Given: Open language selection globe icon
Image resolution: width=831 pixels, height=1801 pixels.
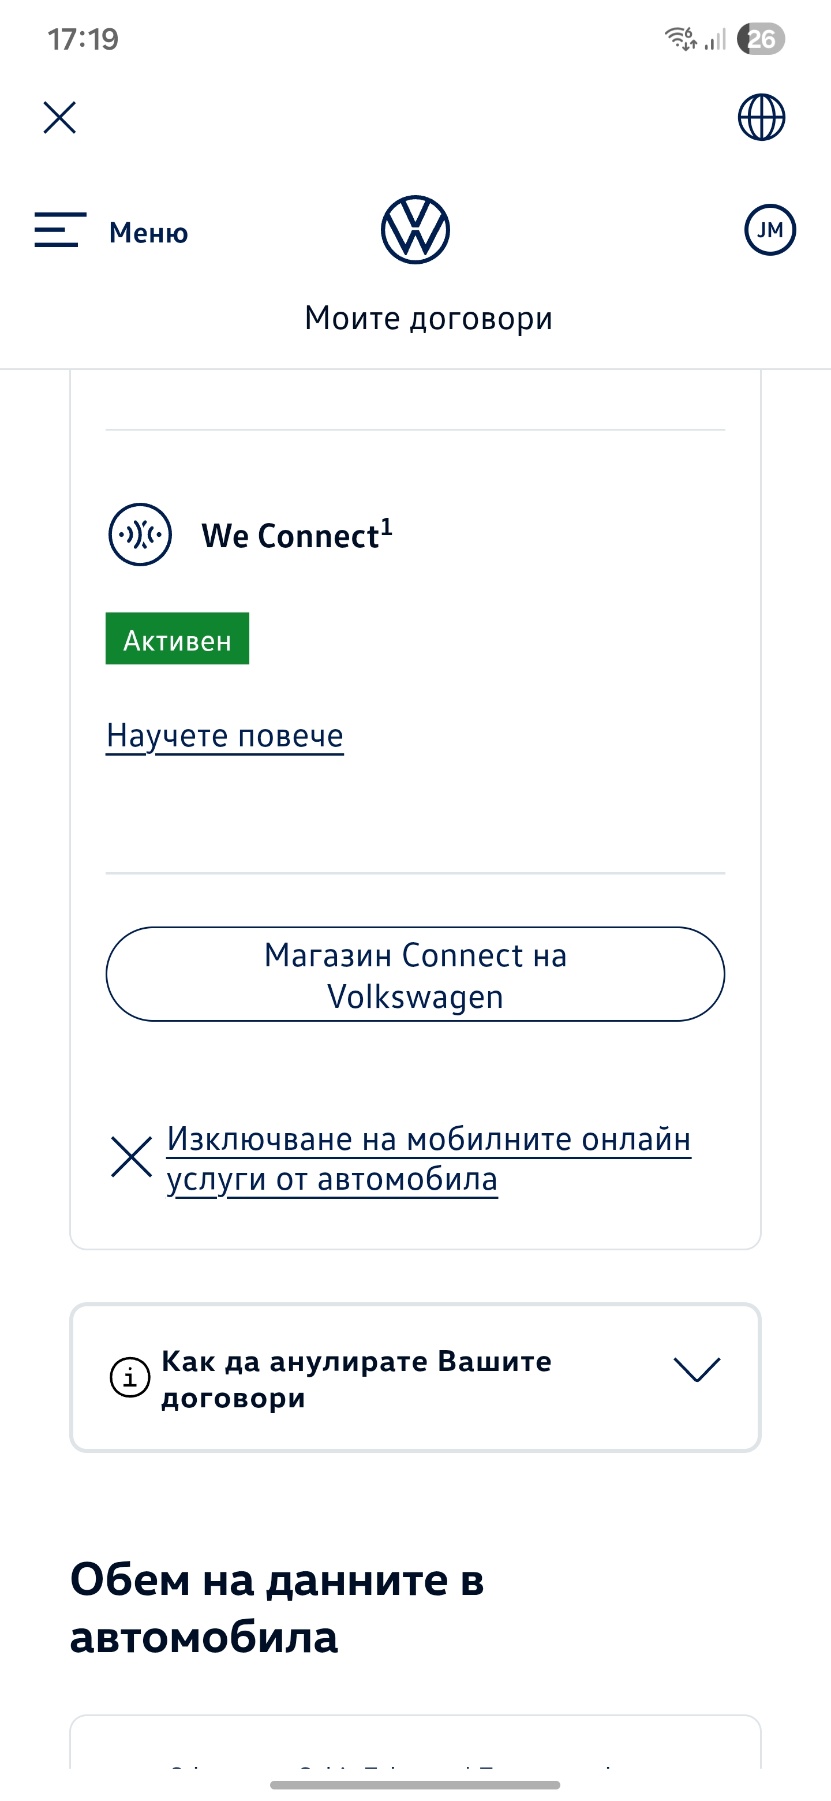Looking at the screenshot, I should [x=761, y=118].
